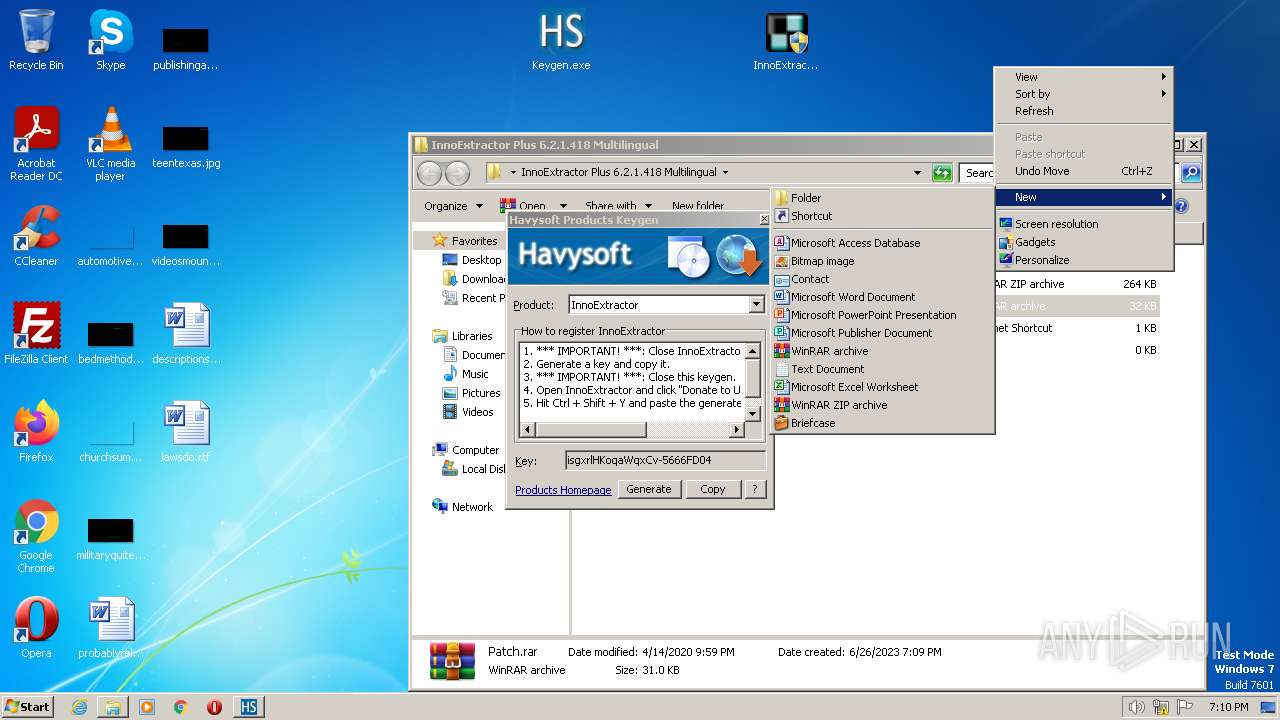Create new Bitmap image from the submenu
Screen dimensions: 1280x720
(x=883, y=261)
